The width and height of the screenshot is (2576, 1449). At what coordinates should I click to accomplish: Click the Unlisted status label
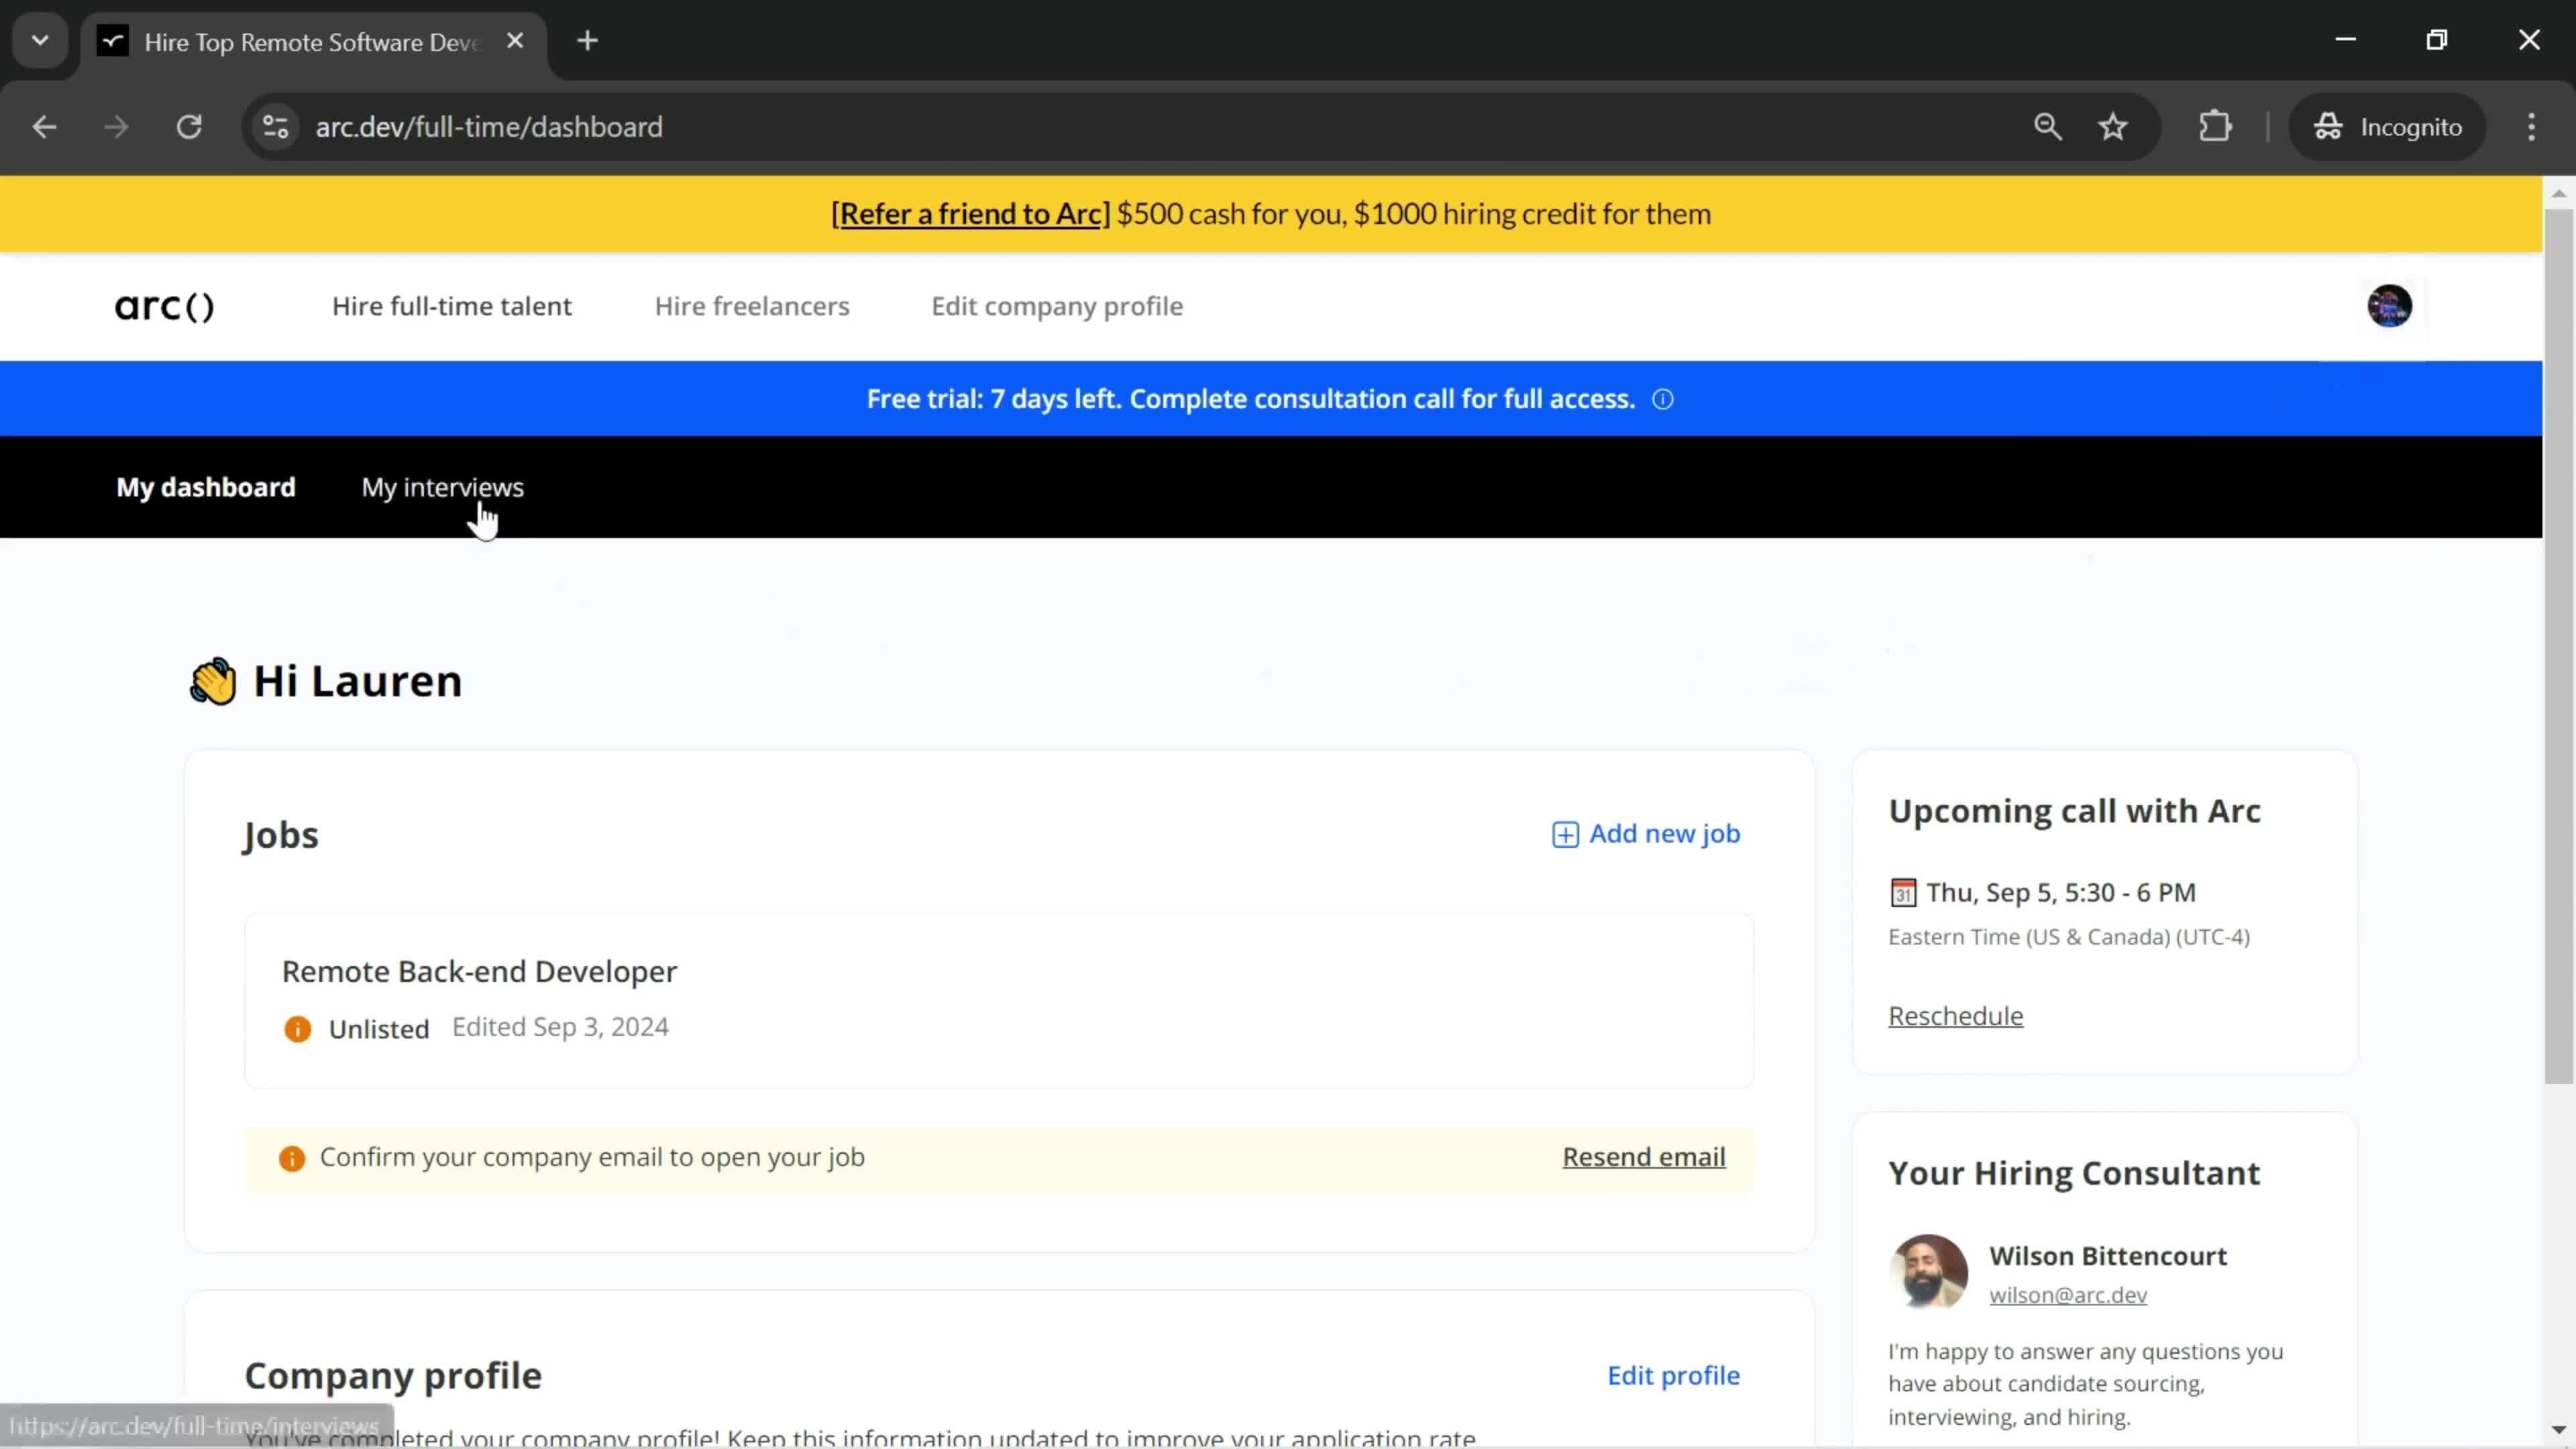(379, 1029)
